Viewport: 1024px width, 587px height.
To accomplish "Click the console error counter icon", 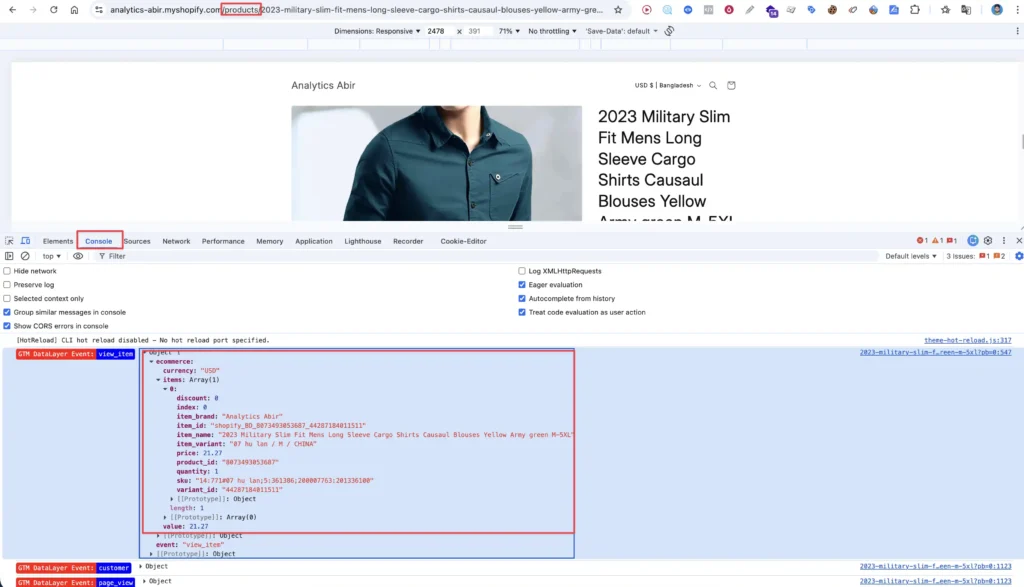I will pos(921,240).
